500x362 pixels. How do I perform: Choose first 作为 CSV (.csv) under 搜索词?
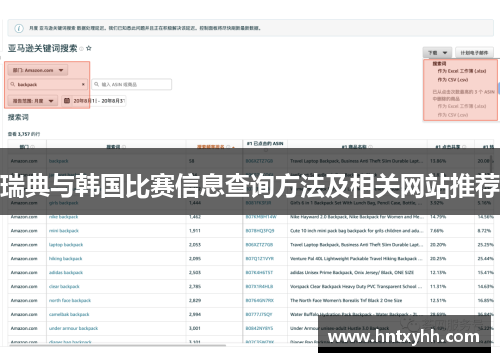point(453,80)
